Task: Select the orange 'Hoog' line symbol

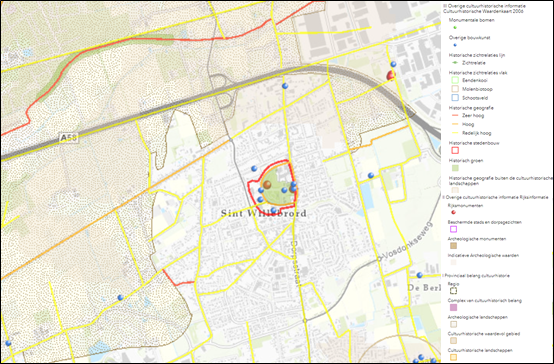Action: (x=455, y=124)
